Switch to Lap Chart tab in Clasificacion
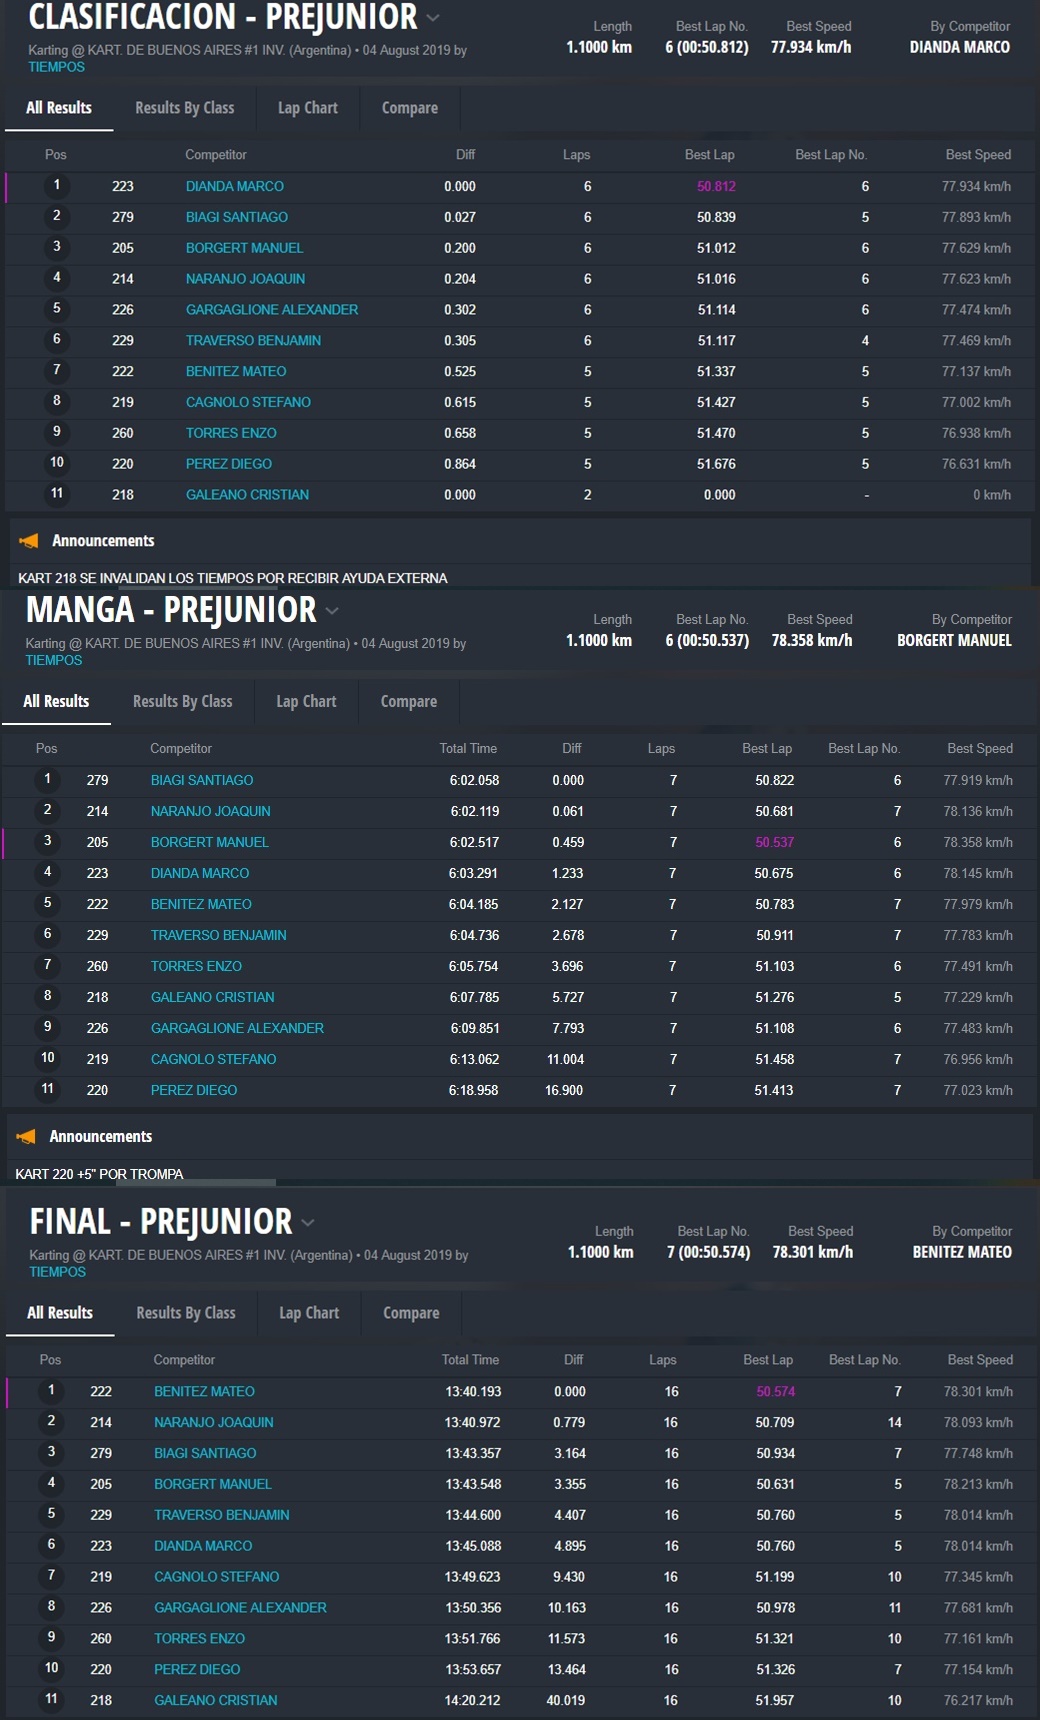Viewport: 1040px width, 1720px height. (x=307, y=108)
